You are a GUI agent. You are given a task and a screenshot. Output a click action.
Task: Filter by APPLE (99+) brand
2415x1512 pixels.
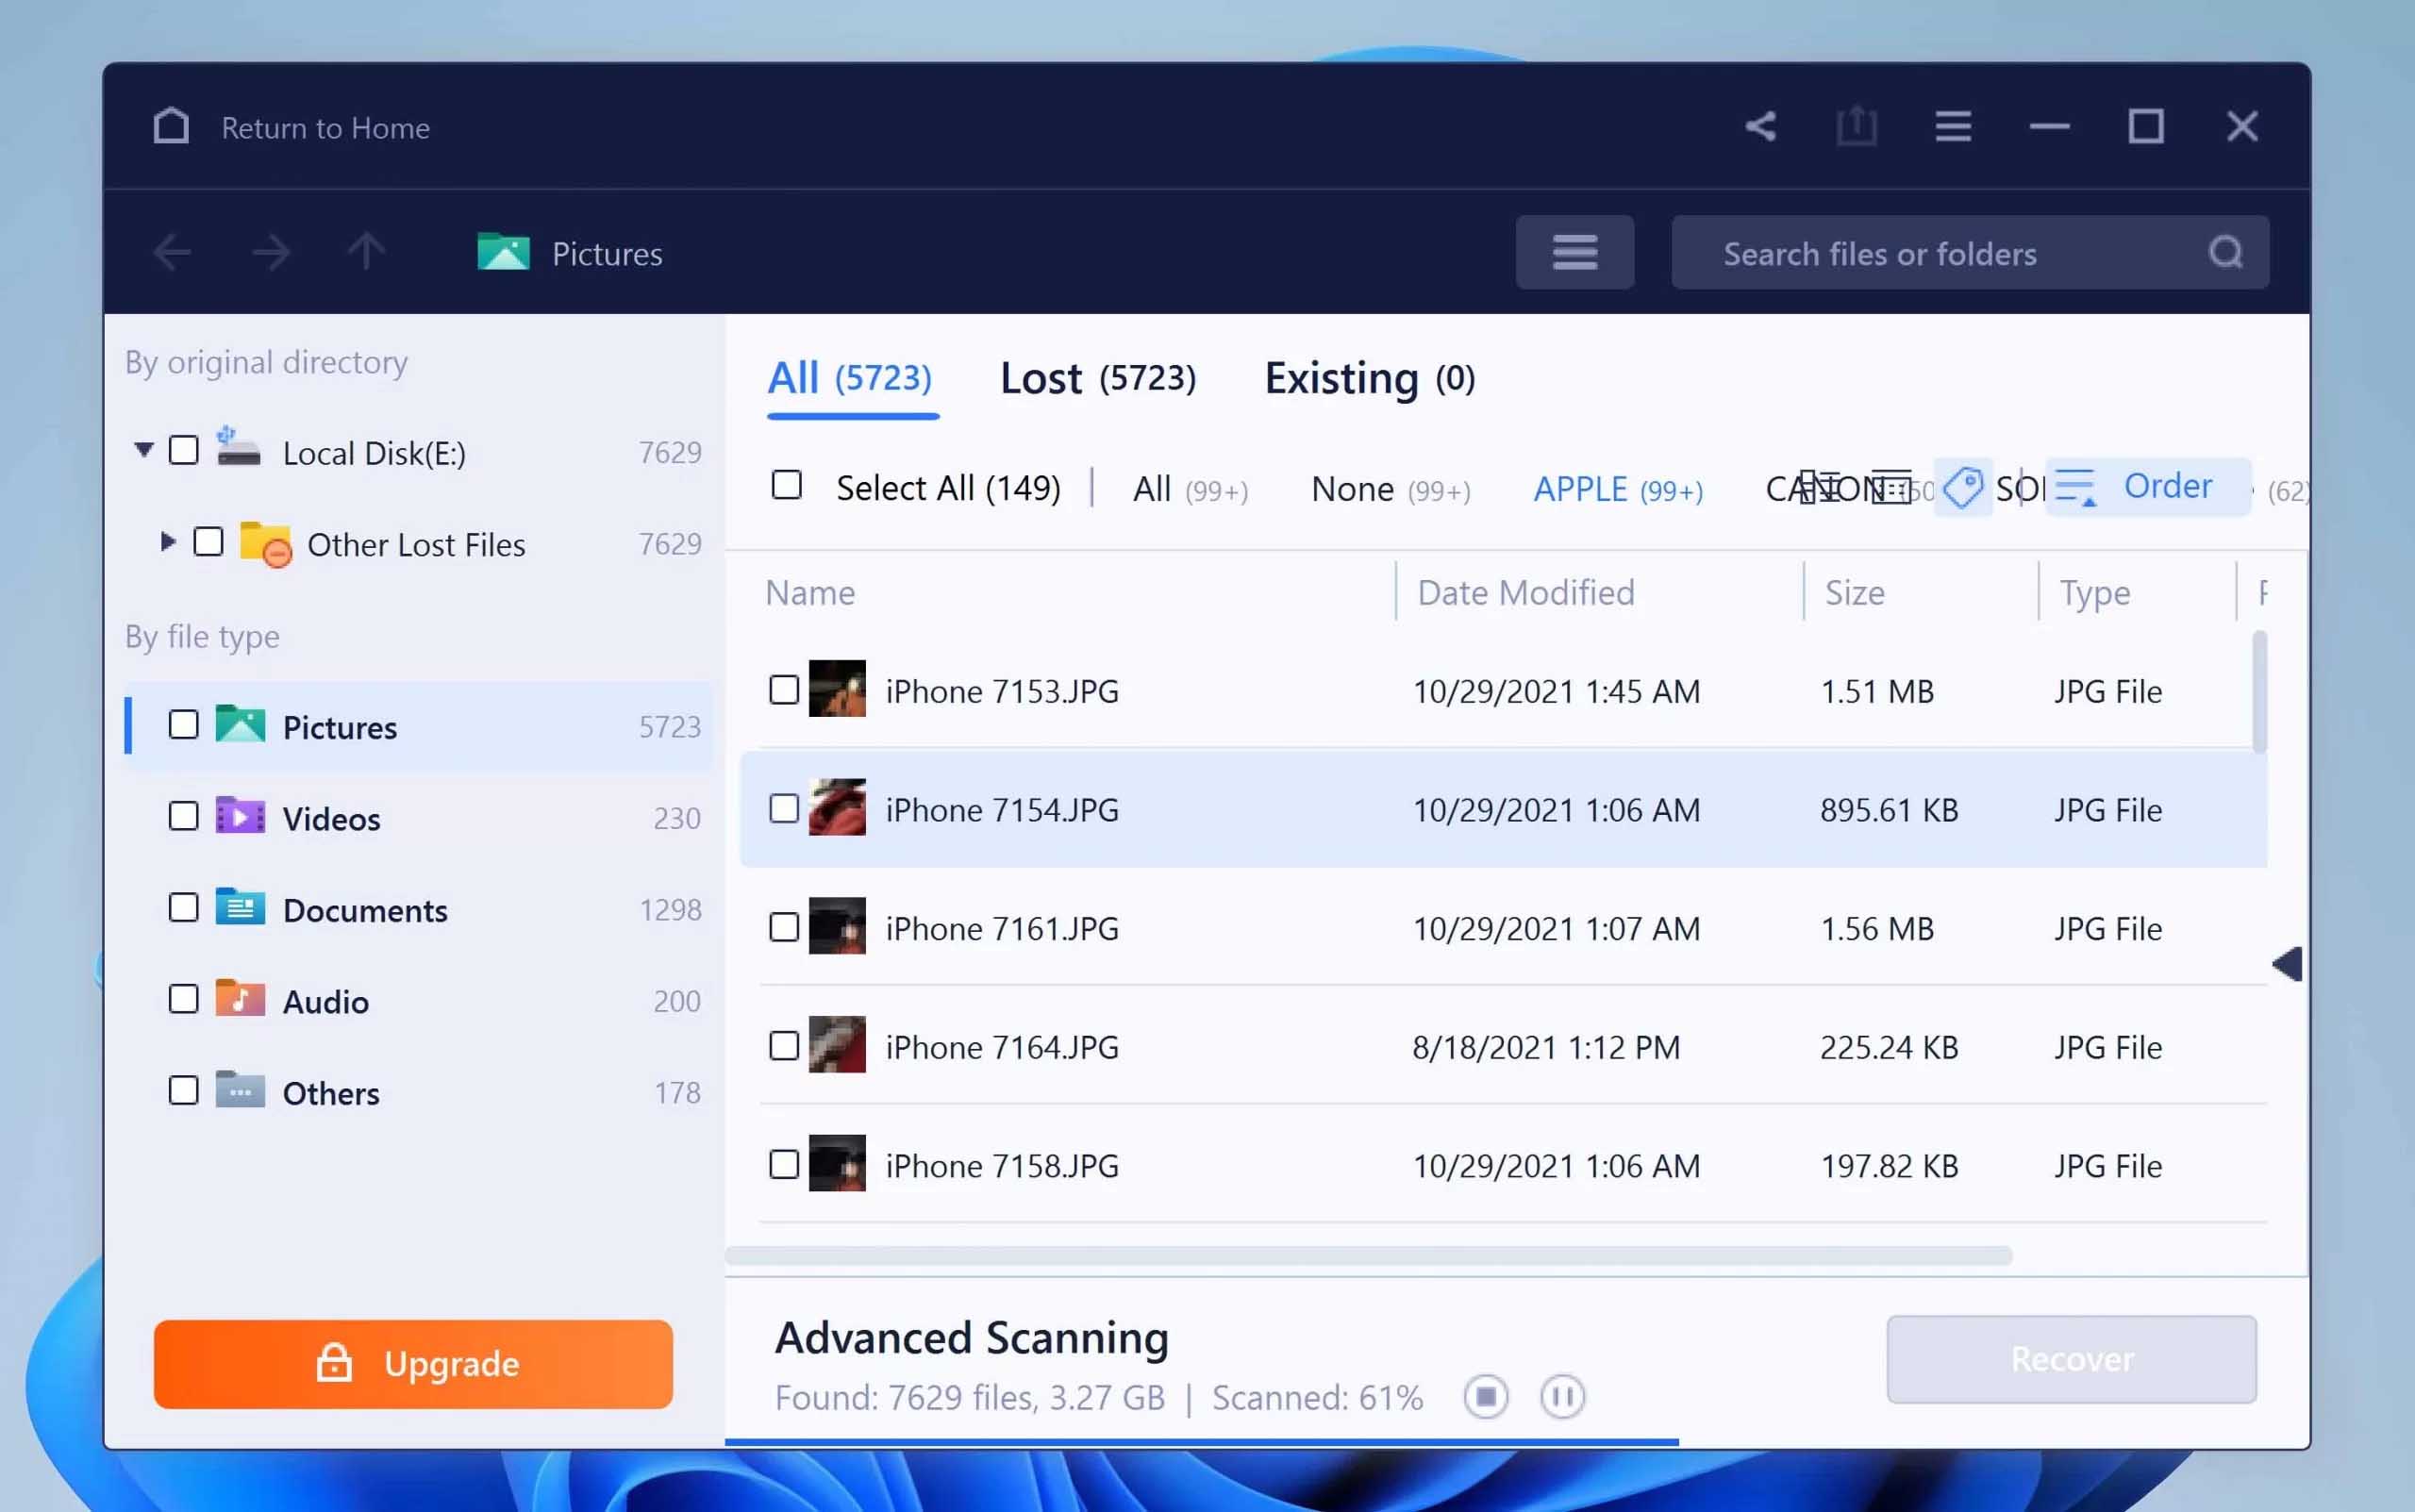[1618, 490]
